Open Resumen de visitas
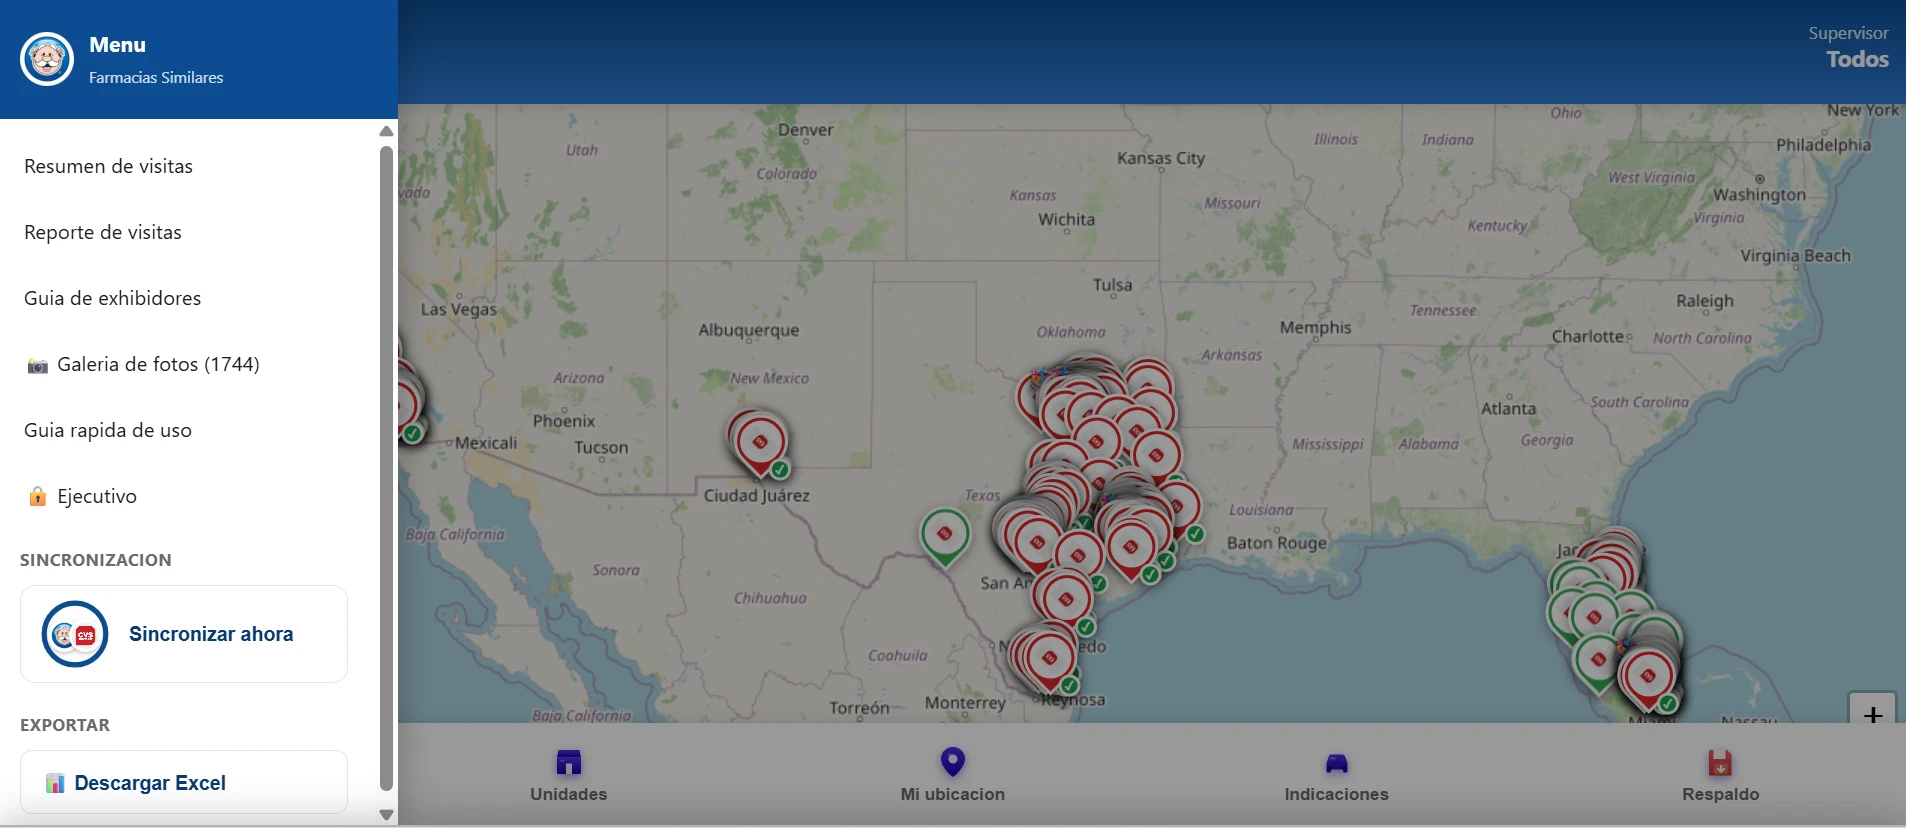 pos(109,167)
